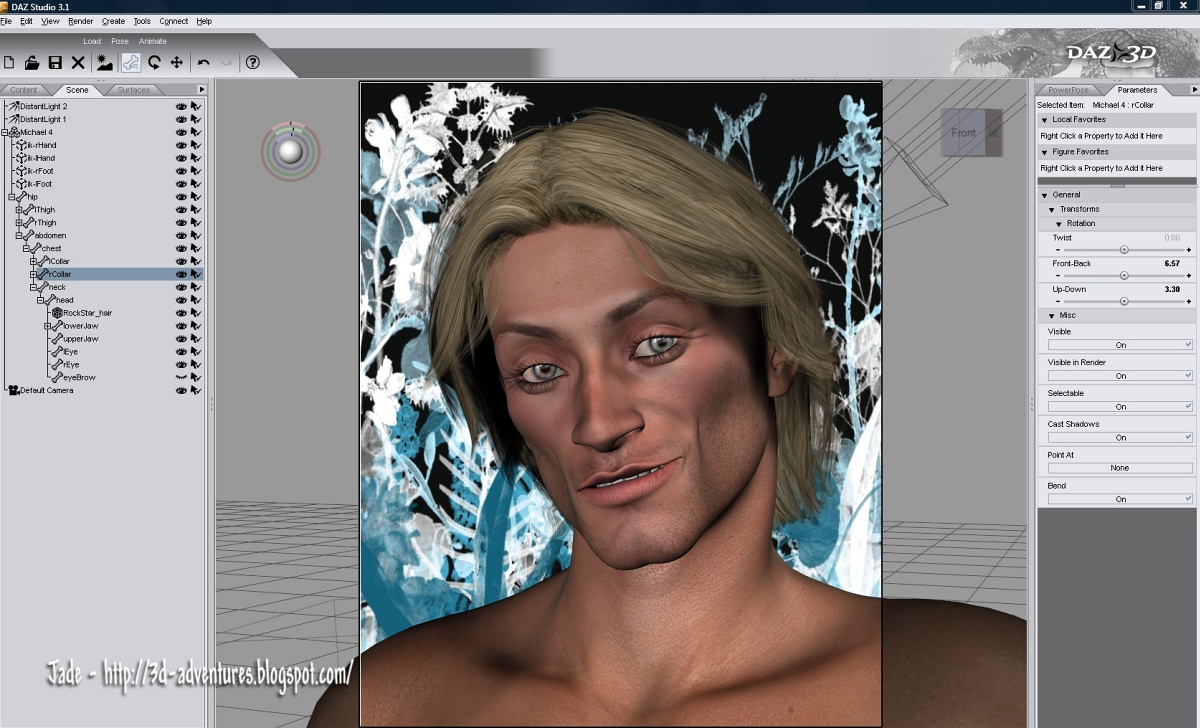This screenshot has height=728, width=1200.
Task: Expand the lCollar tree node
Action: pyautogui.click(x=33, y=261)
